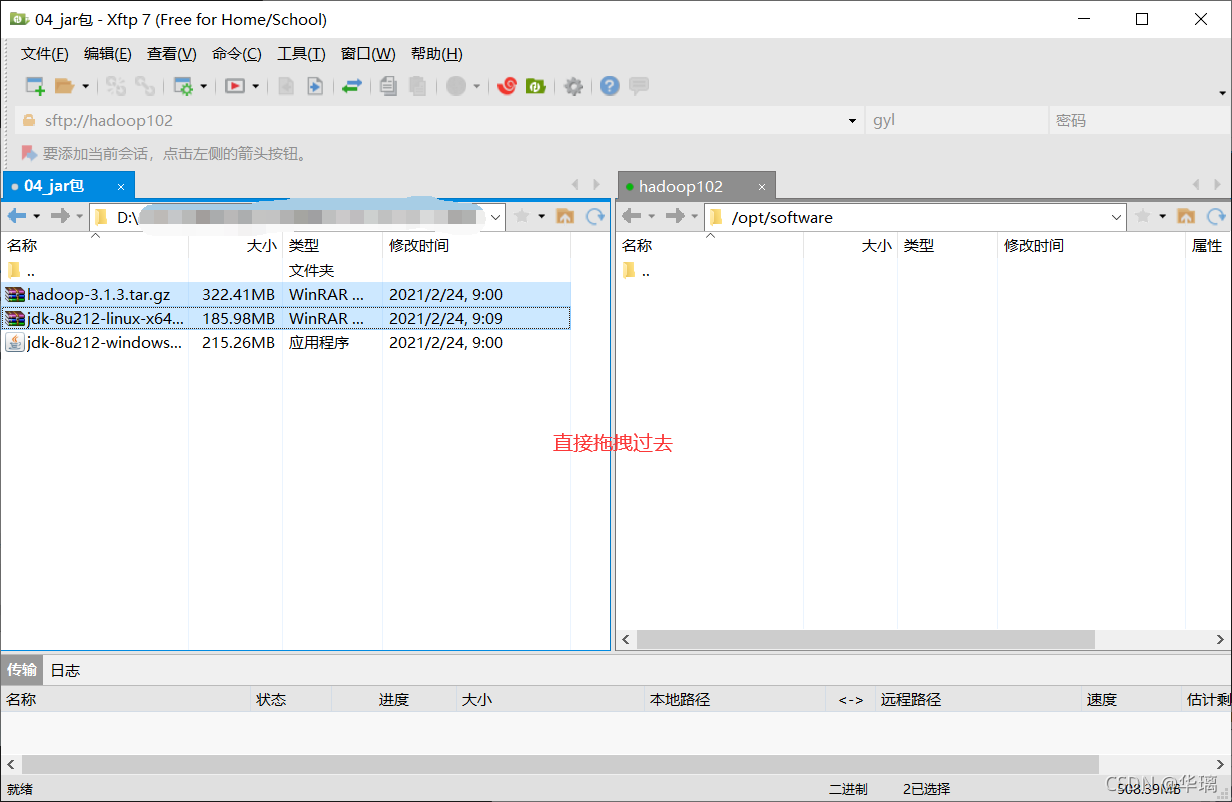
Task: Expand dropdown beside grey circle icon
Action: pos(476,87)
